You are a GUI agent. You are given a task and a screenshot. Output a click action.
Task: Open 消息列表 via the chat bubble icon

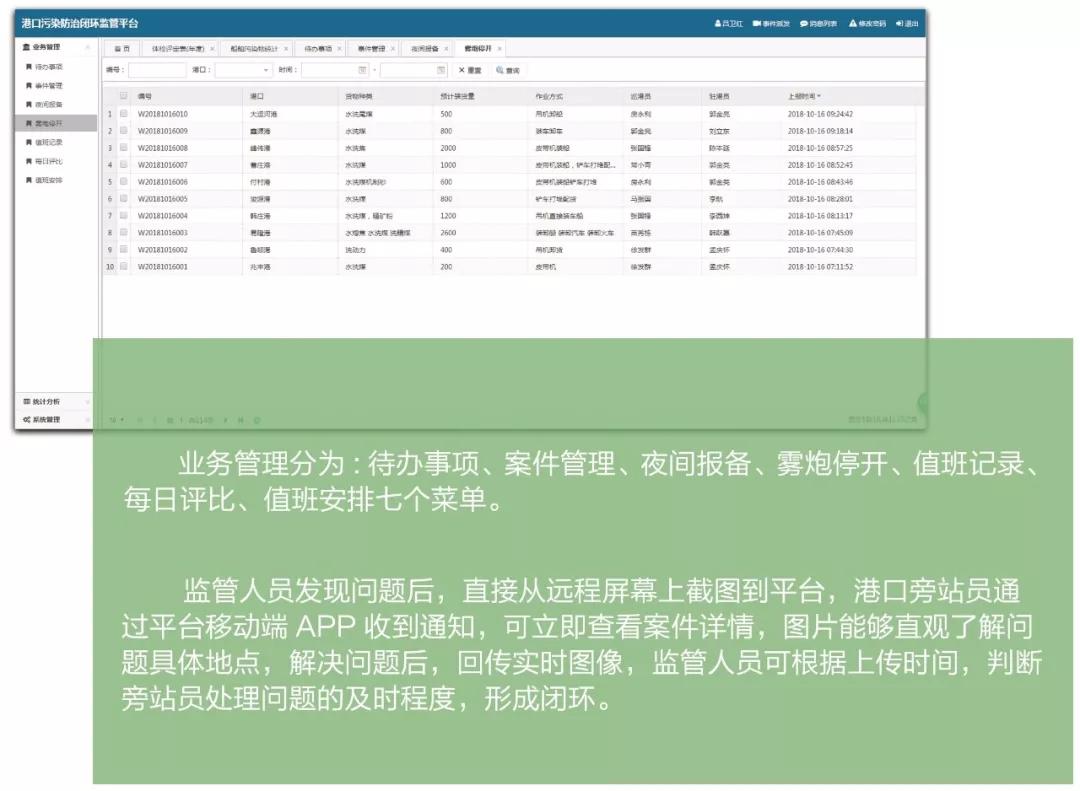point(803,23)
